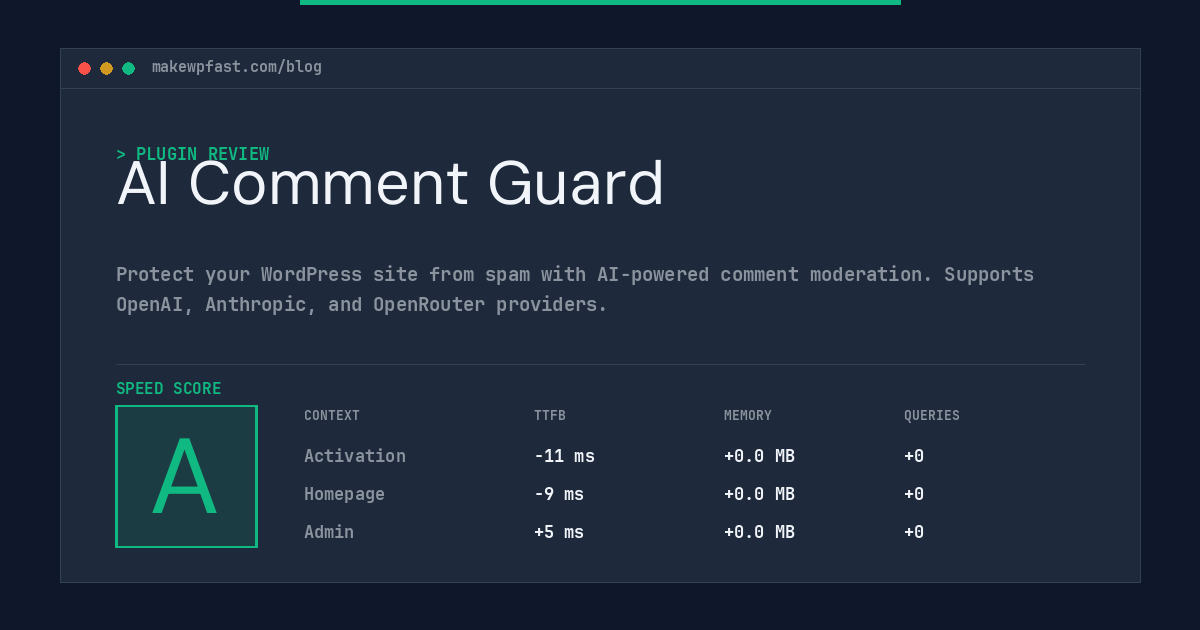Click the '> PLUGIN REVIEW' label

(192, 154)
